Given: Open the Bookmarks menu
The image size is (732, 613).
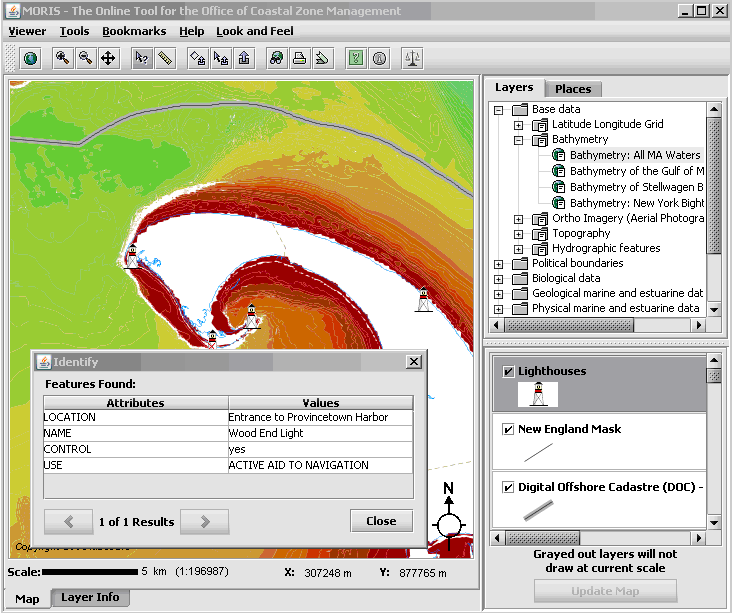Looking at the screenshot, I should tap(134, 31).
